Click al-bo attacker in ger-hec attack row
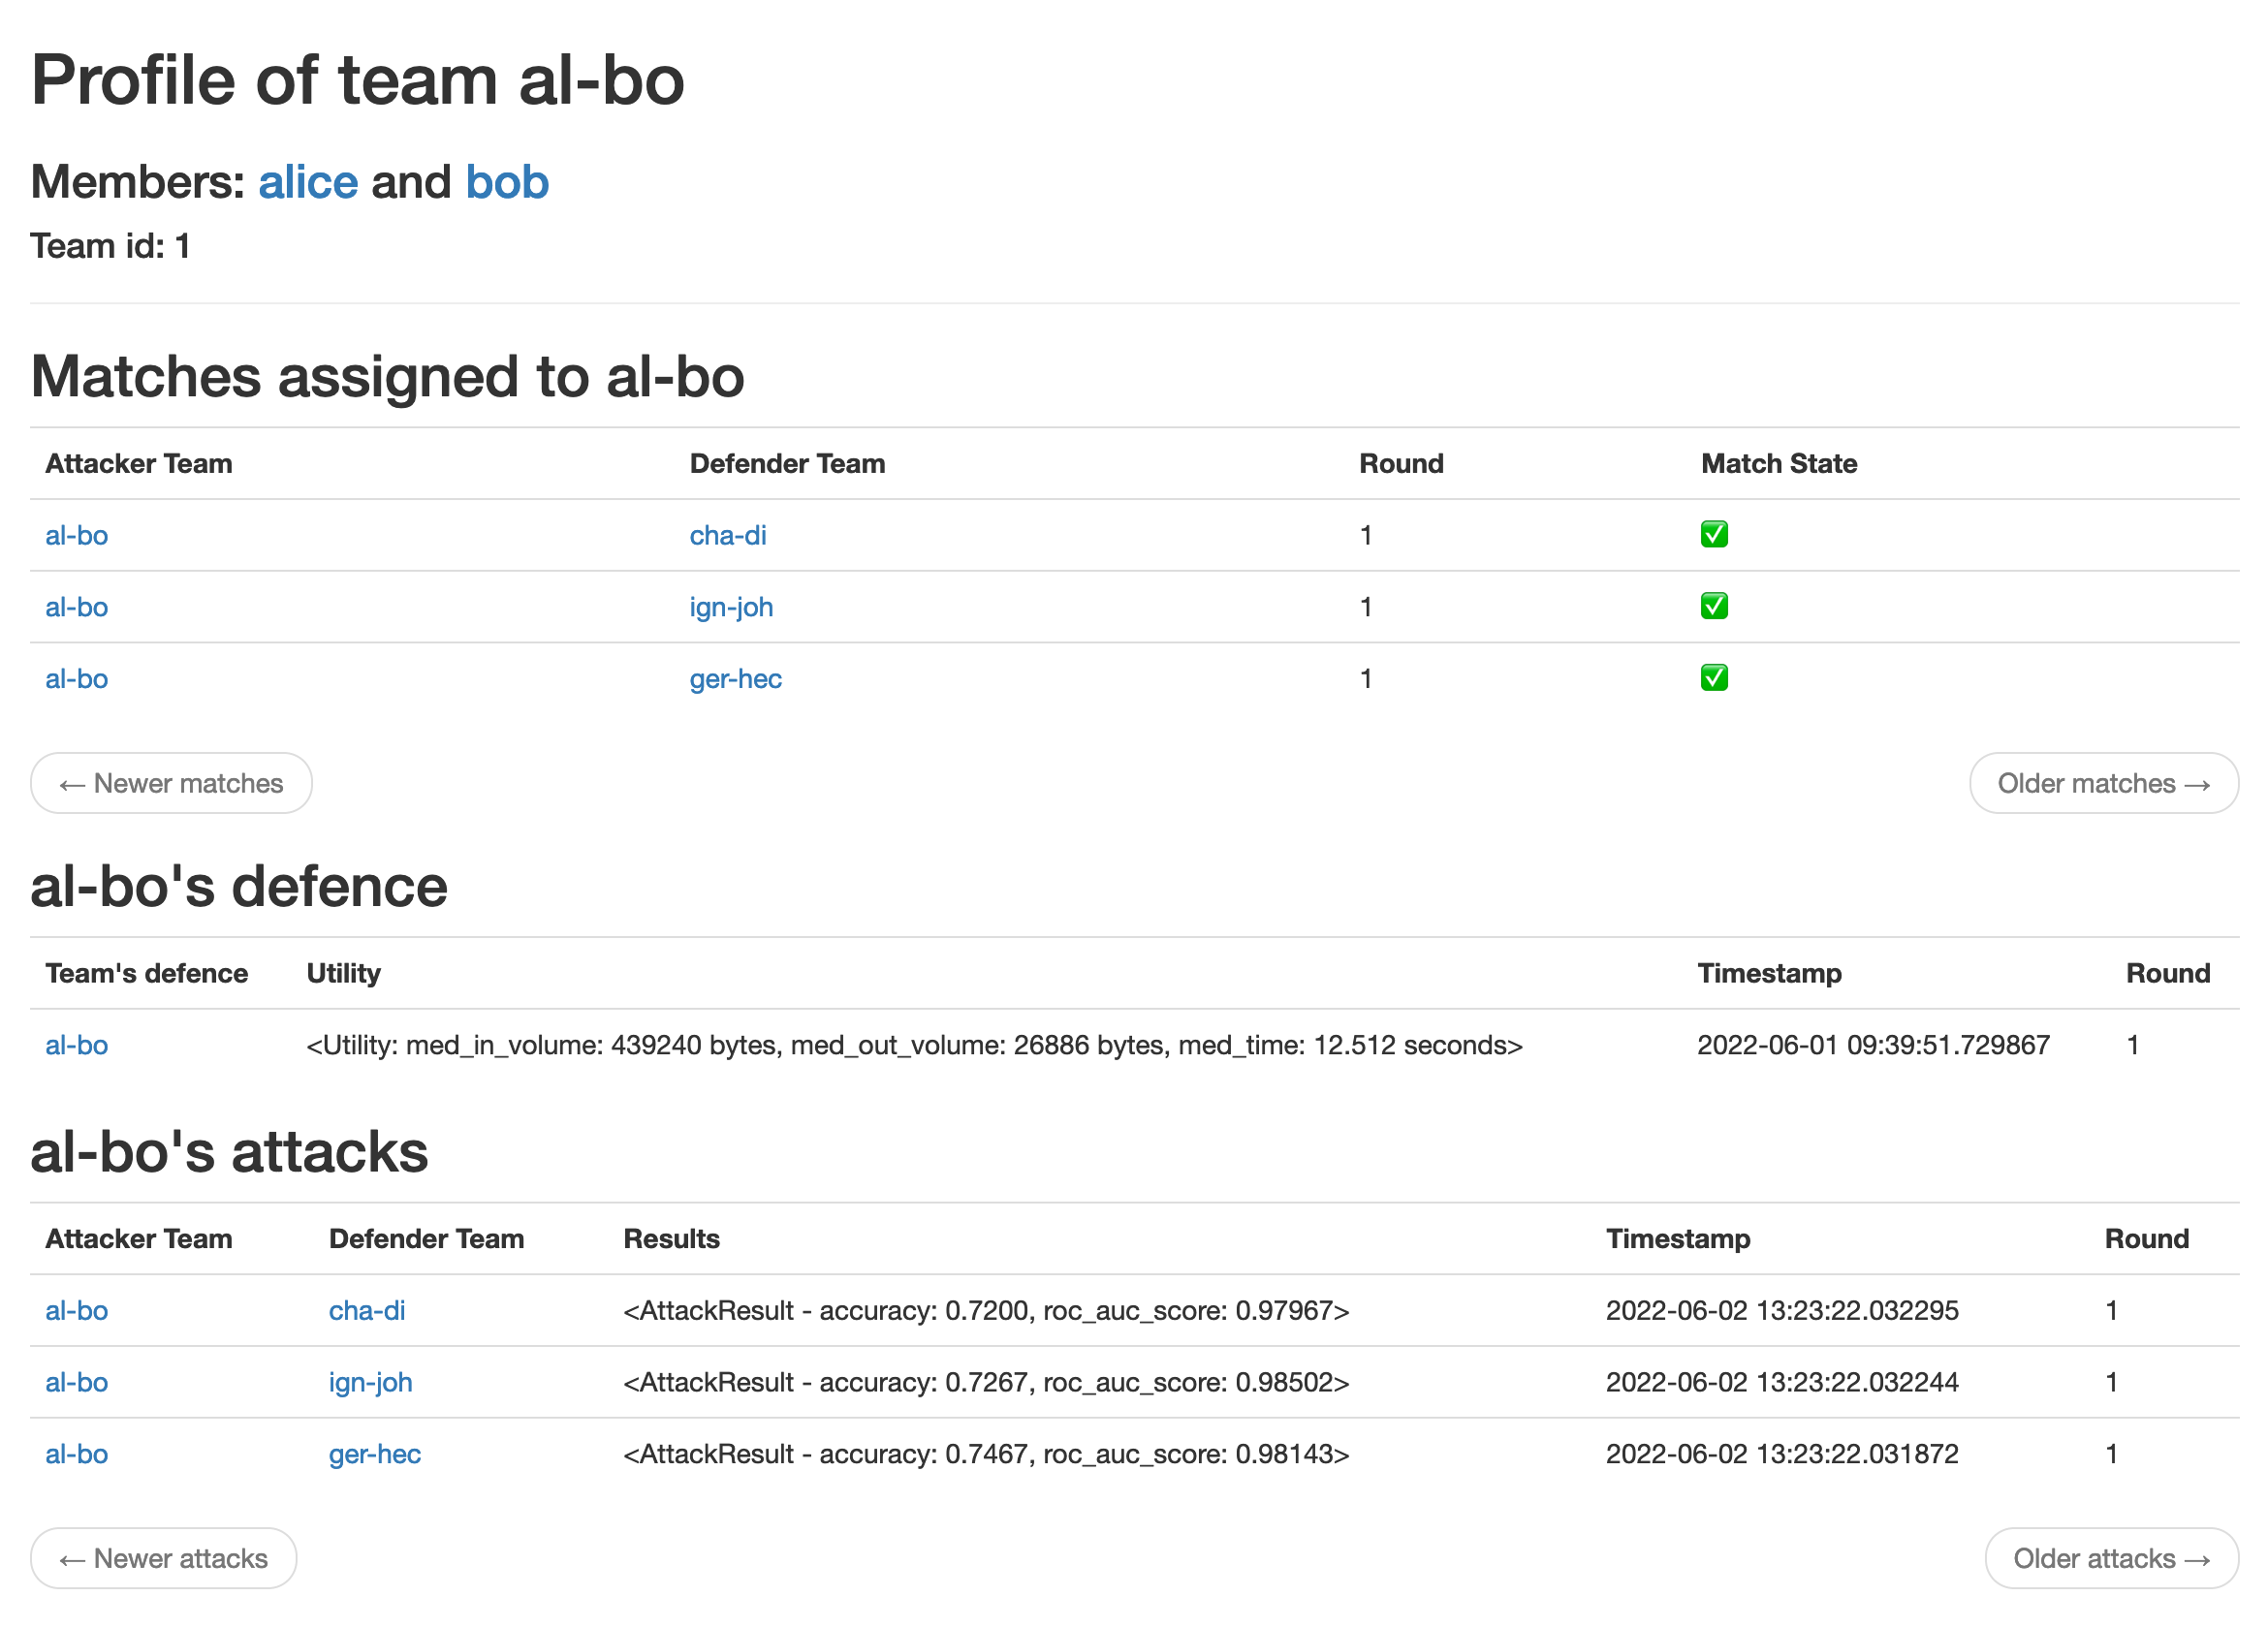 point(77,1454)
